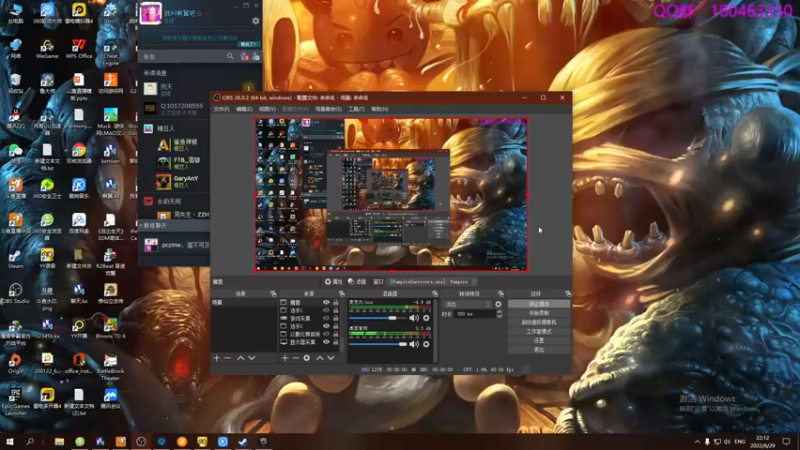800x450 pixels.
Task: Switch to 工作室模式 studio mode
Action: [539, 332]
